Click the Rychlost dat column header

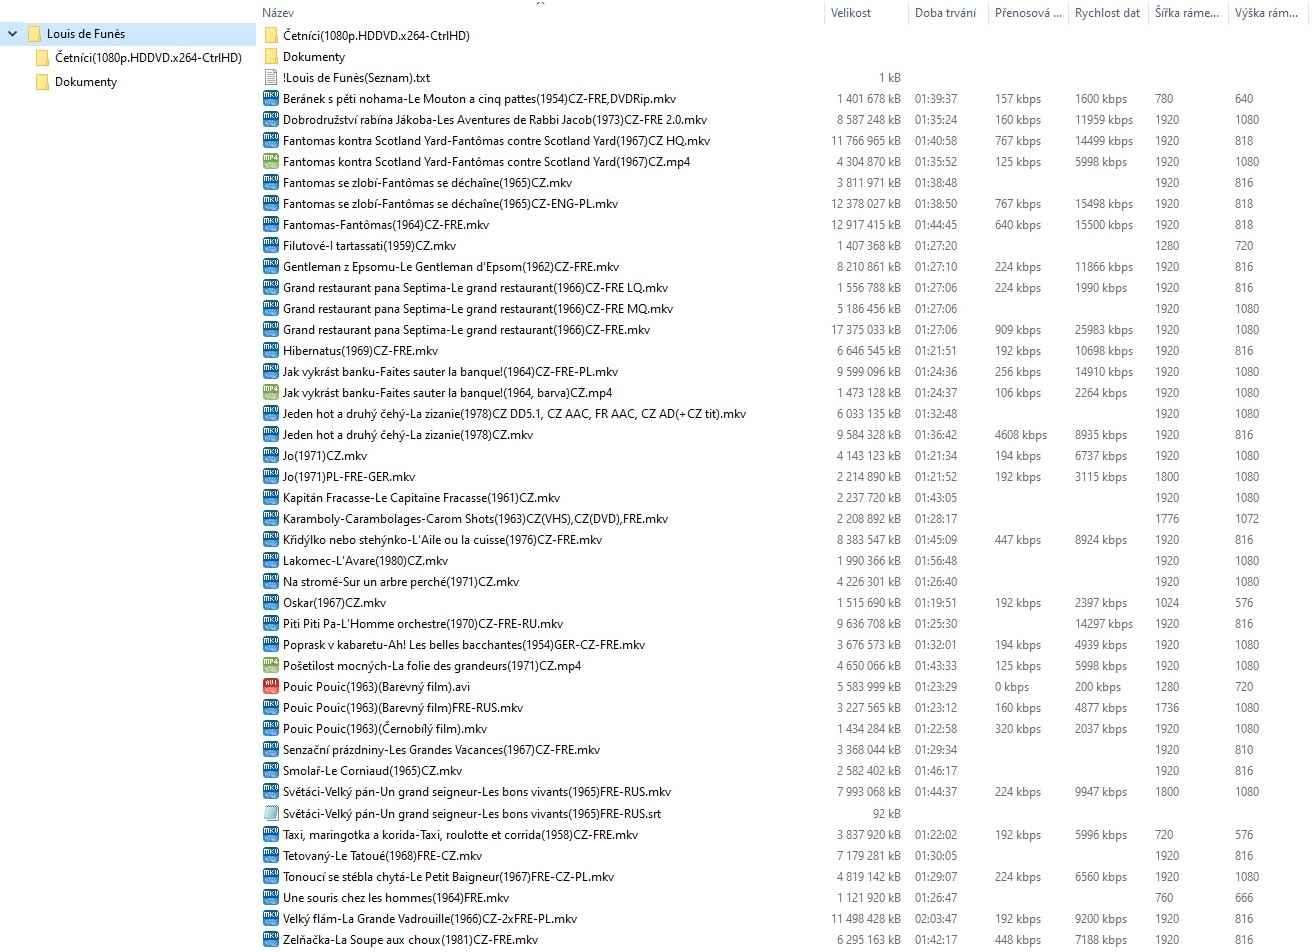point(1107,13)
